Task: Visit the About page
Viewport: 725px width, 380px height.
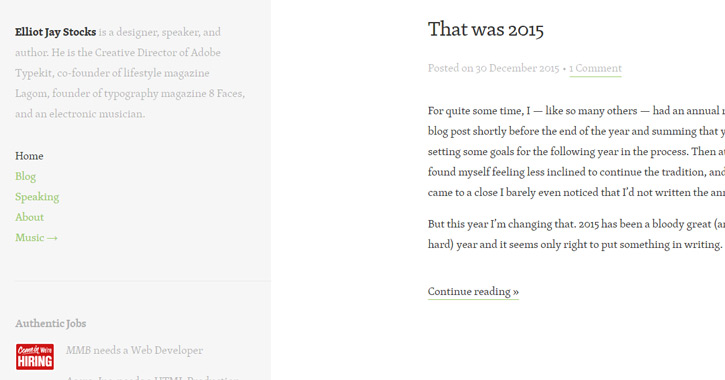Action: 29,217
